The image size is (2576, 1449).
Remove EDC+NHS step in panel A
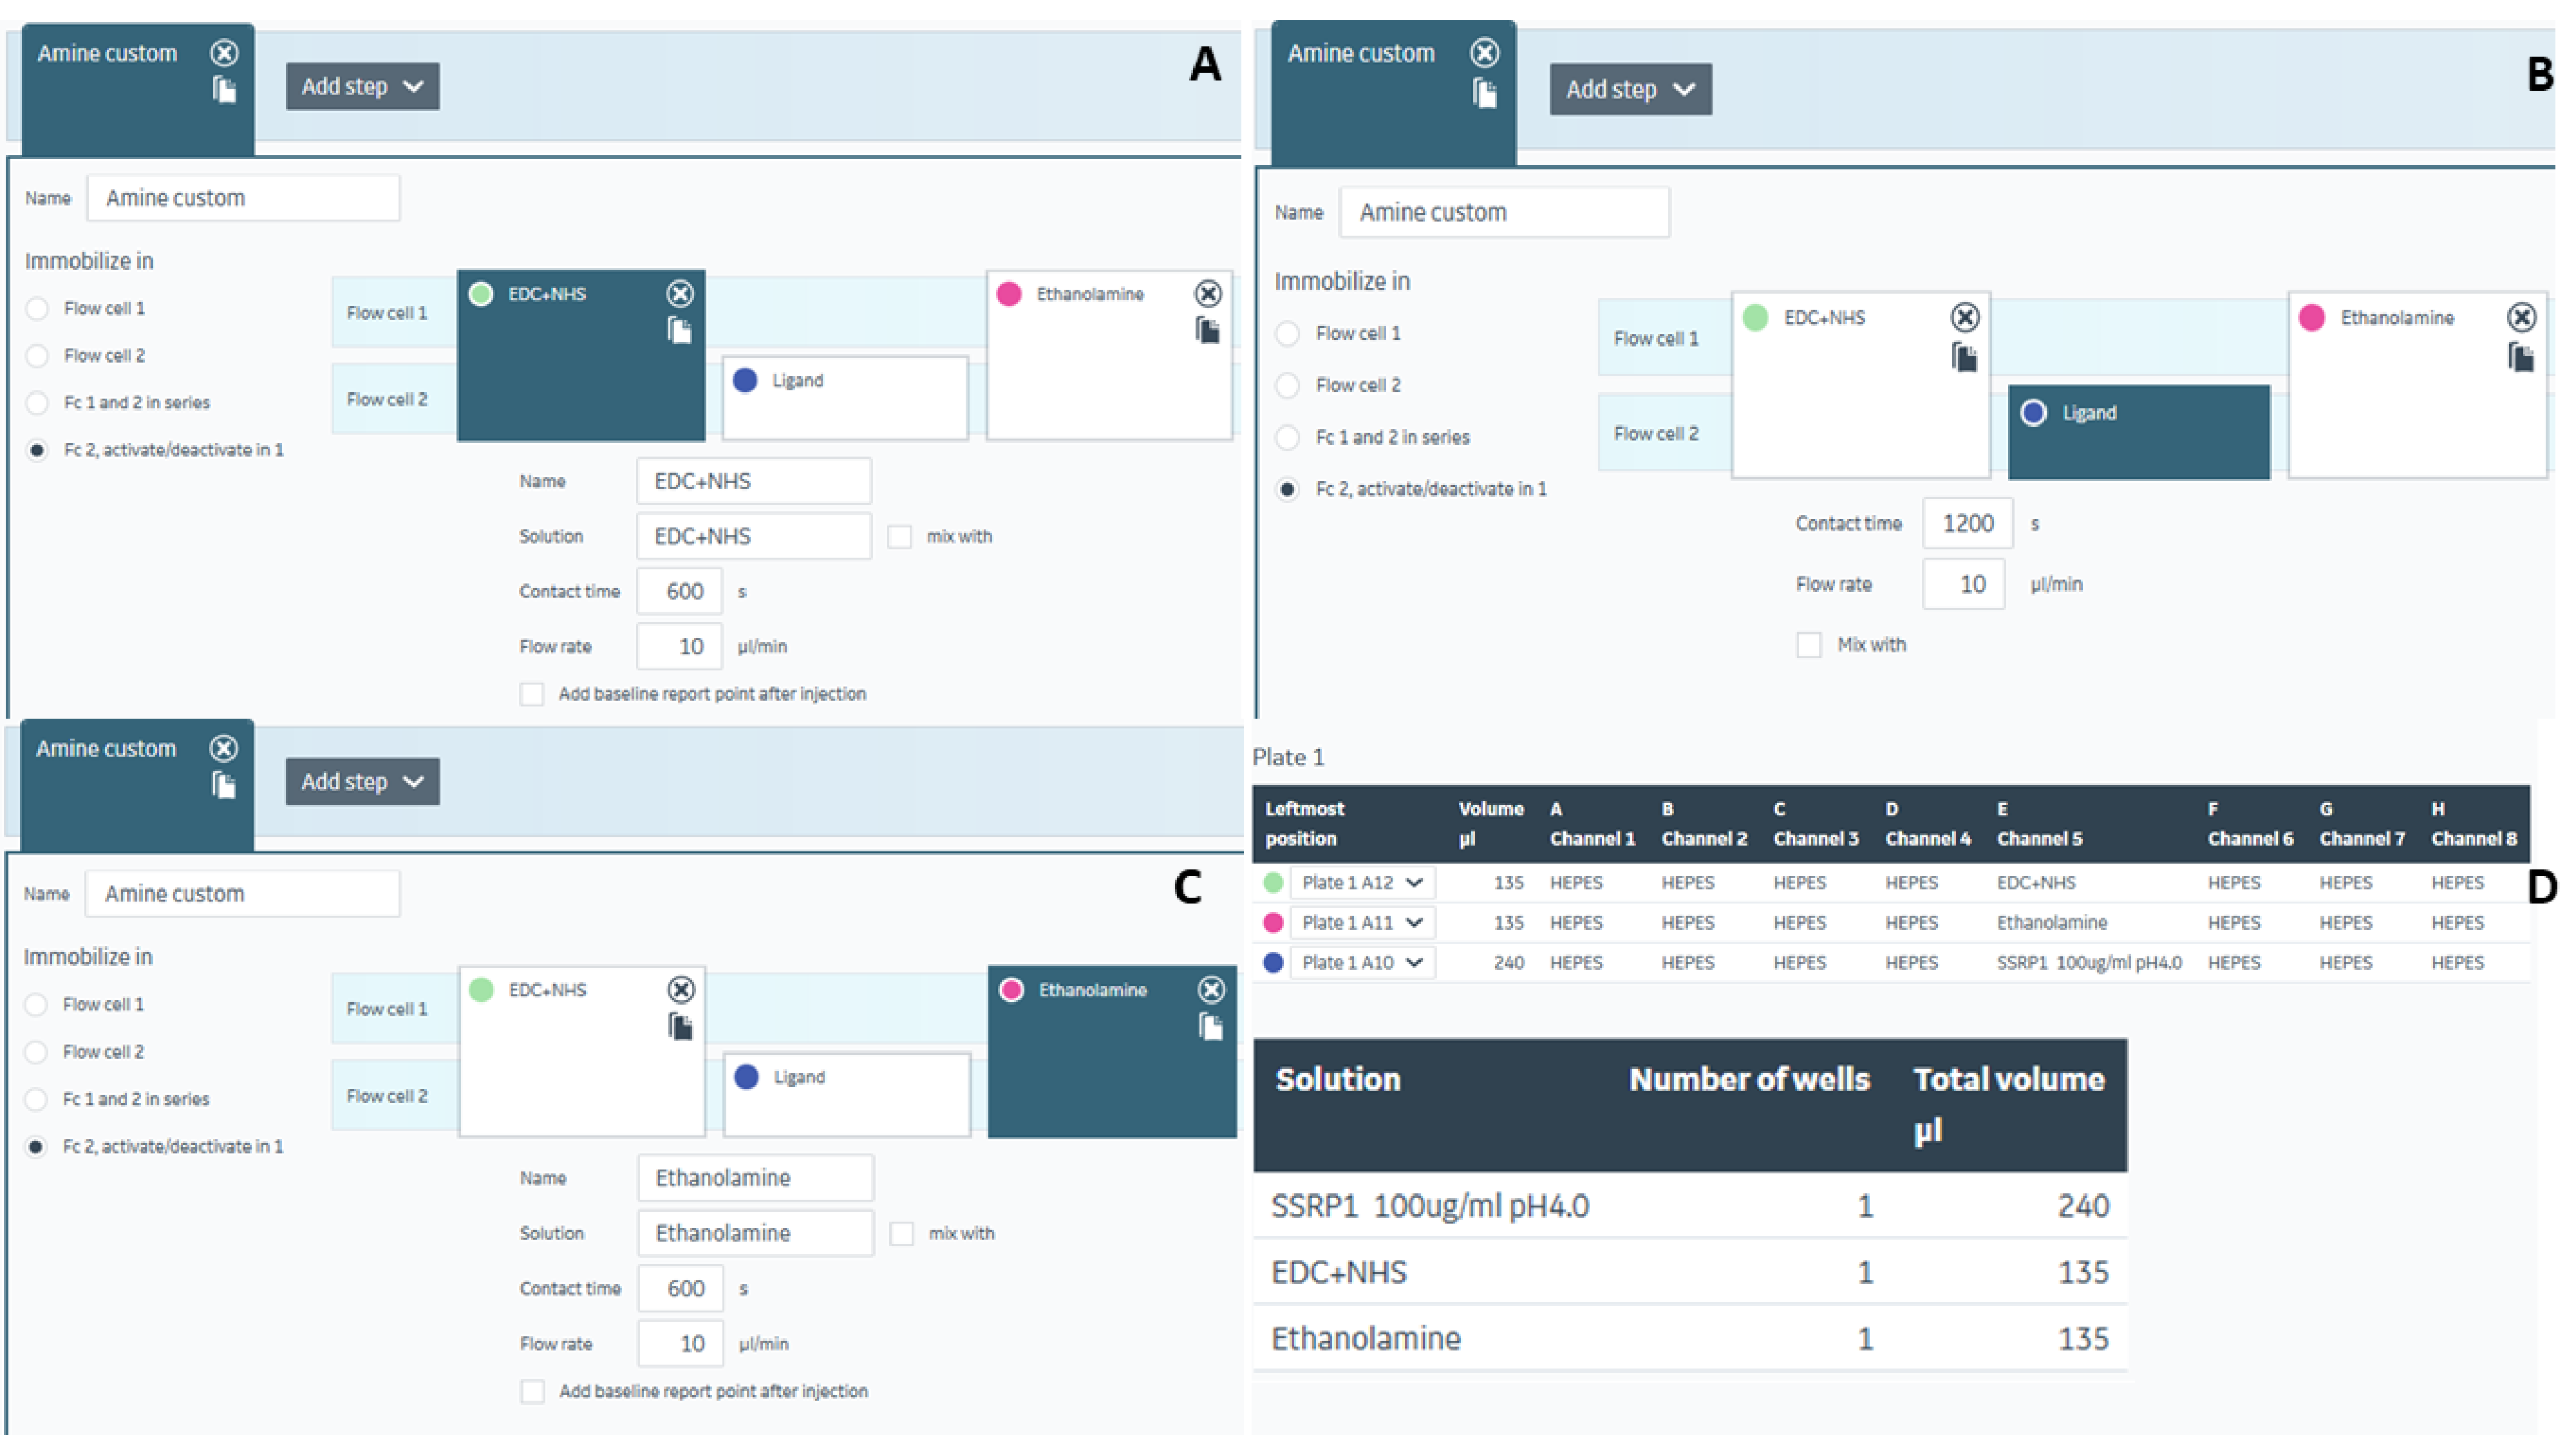pos(680,293)
